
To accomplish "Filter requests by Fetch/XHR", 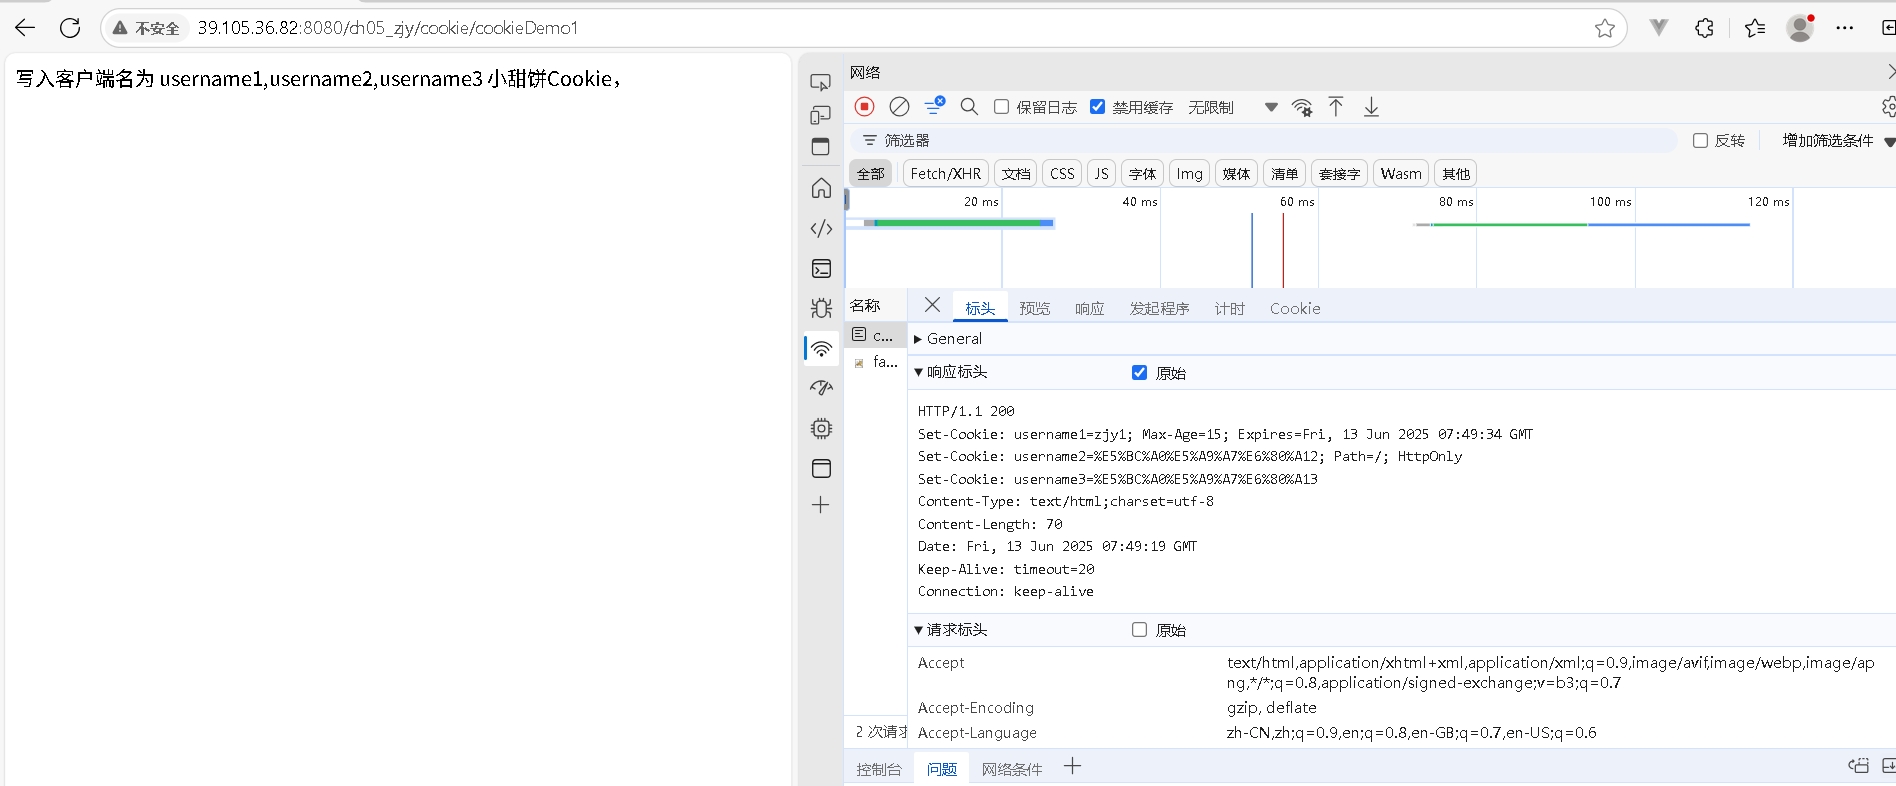I will [945, 174].
